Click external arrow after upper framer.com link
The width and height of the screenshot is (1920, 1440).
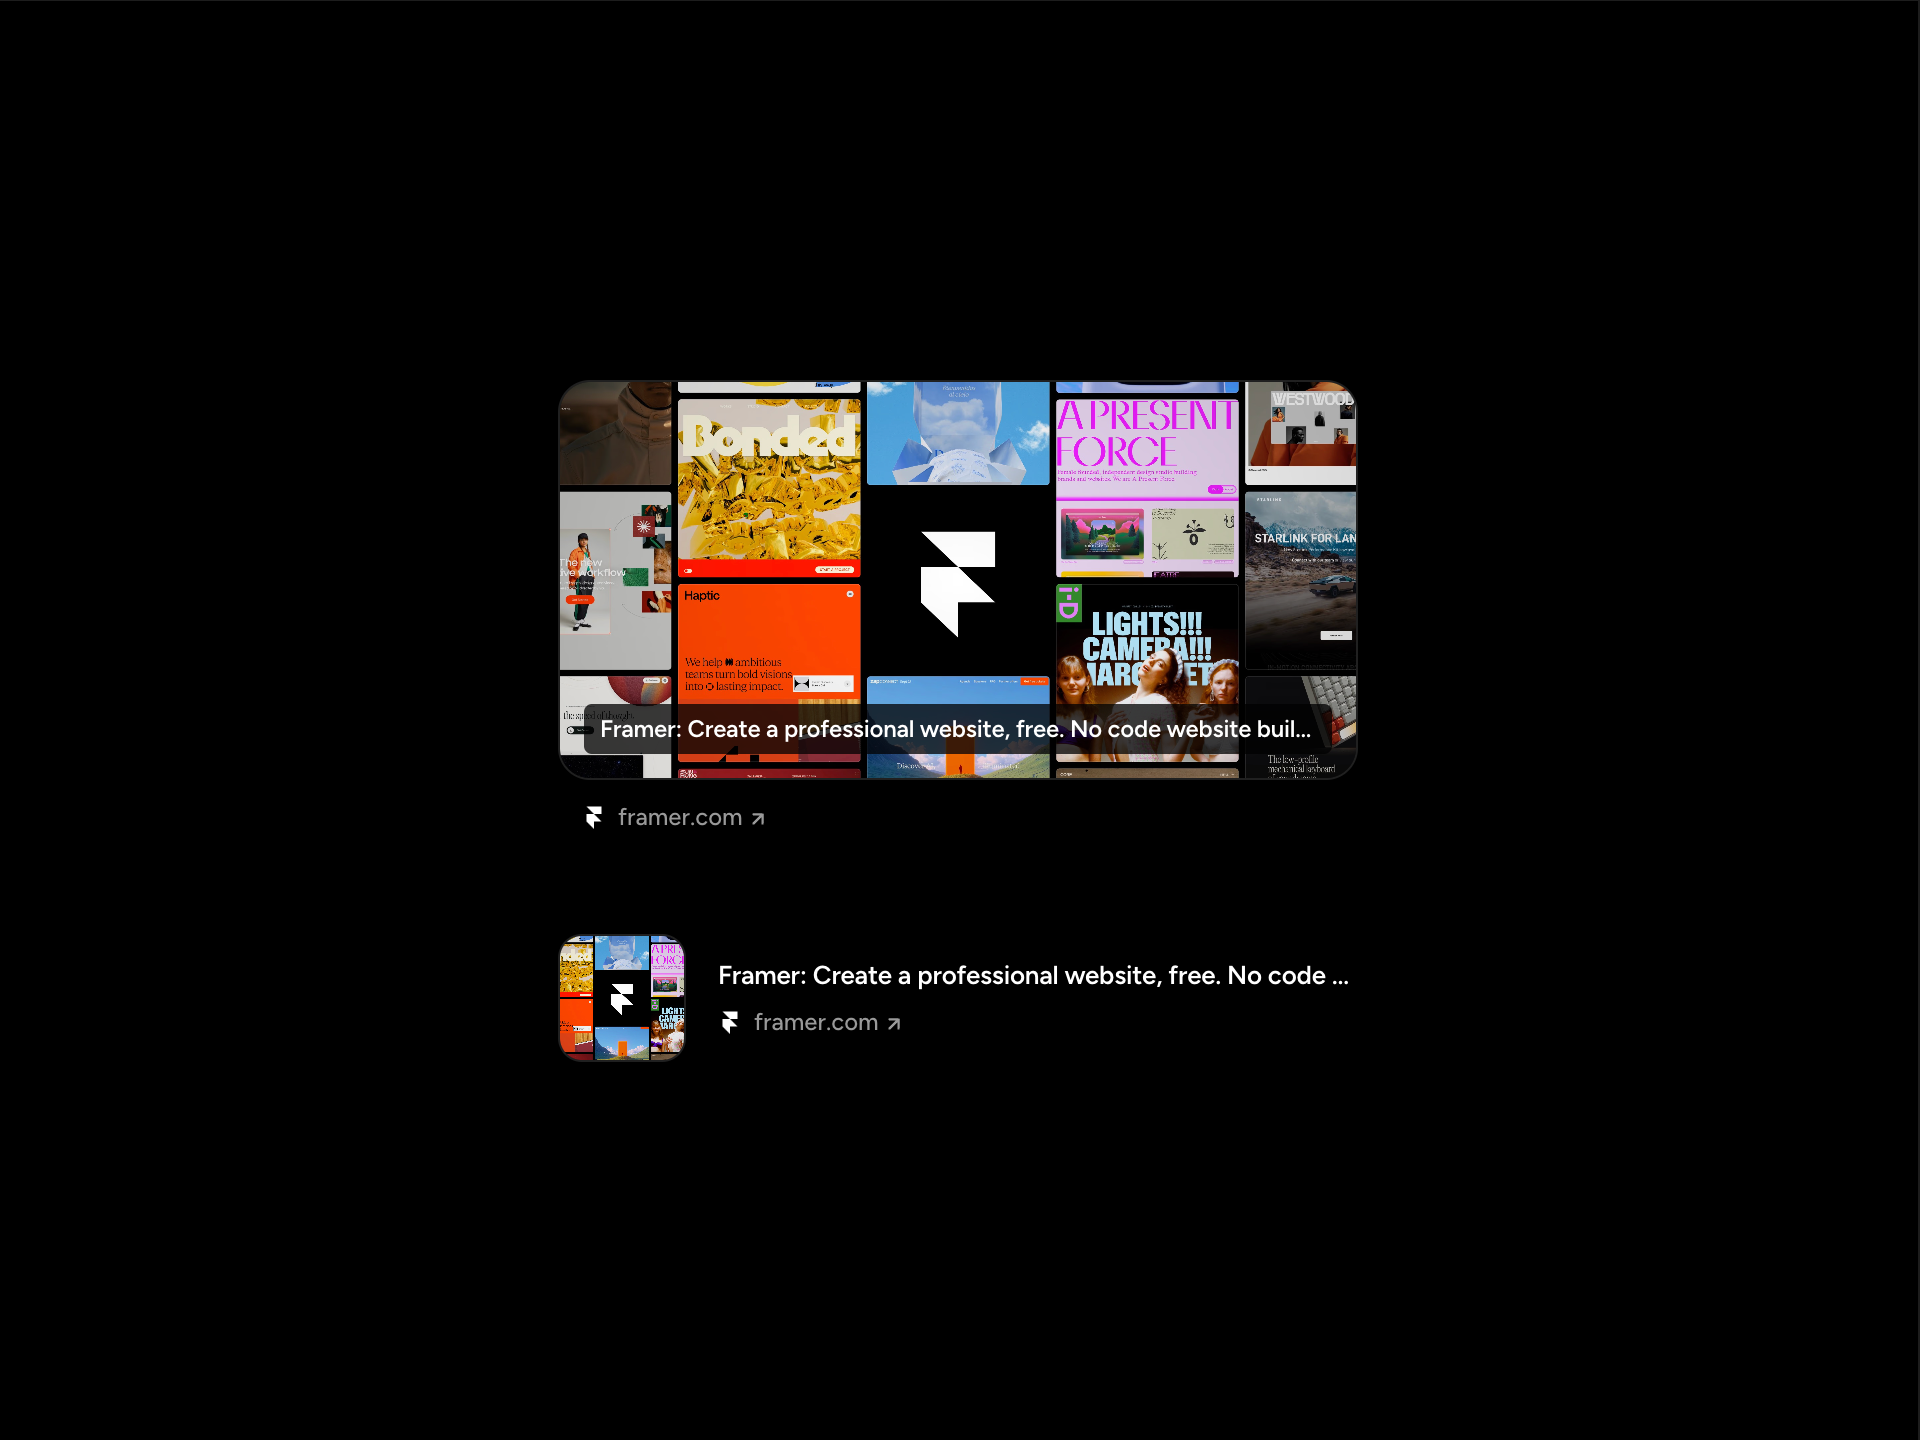pos(758,819)
